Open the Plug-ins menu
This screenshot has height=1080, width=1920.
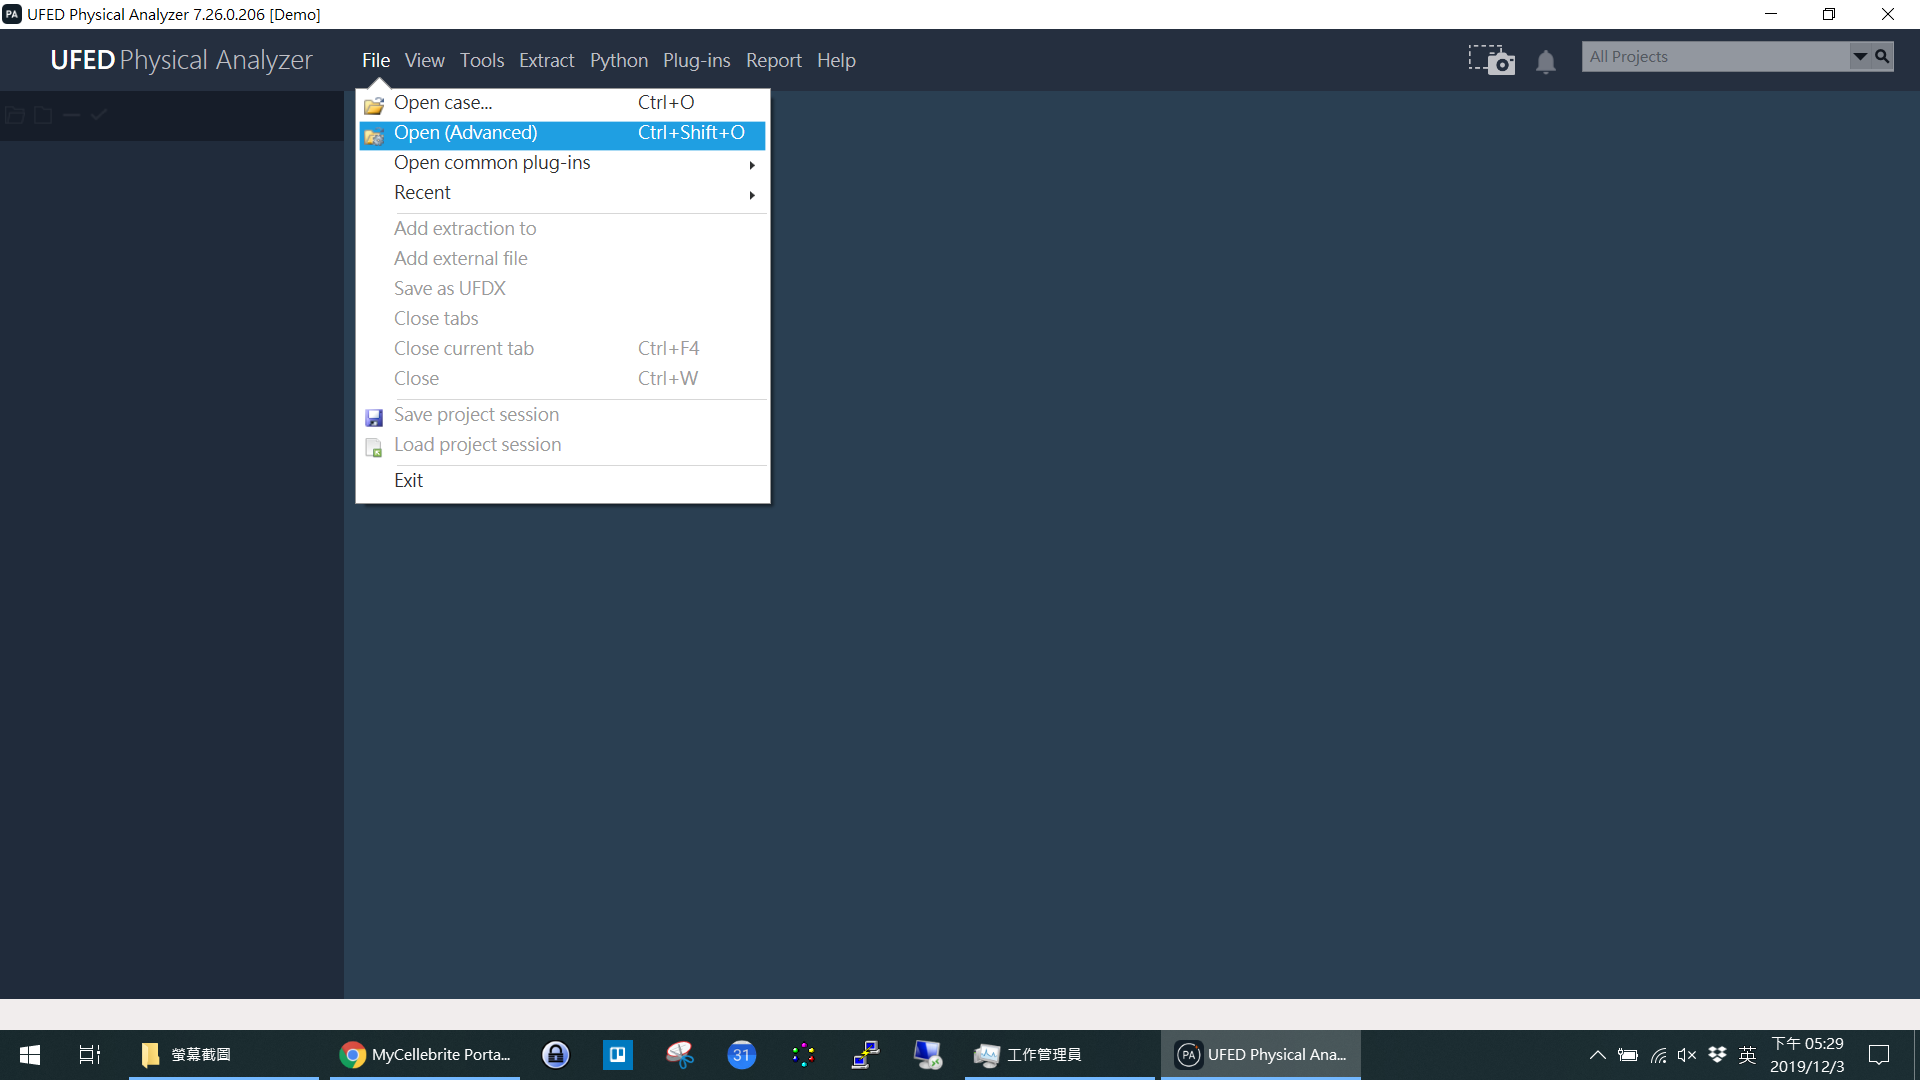coord(696,60)
